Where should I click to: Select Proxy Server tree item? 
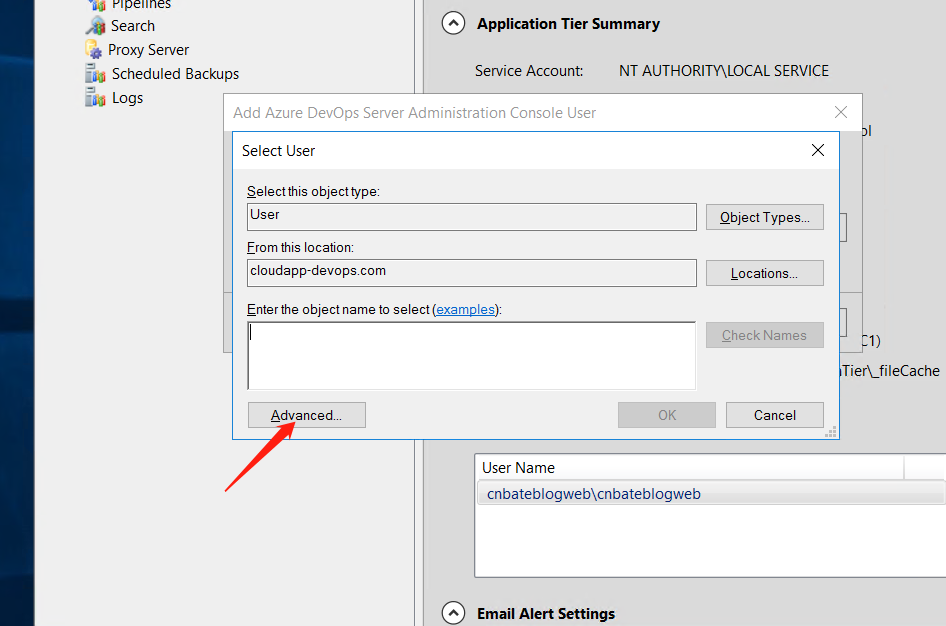148,49
